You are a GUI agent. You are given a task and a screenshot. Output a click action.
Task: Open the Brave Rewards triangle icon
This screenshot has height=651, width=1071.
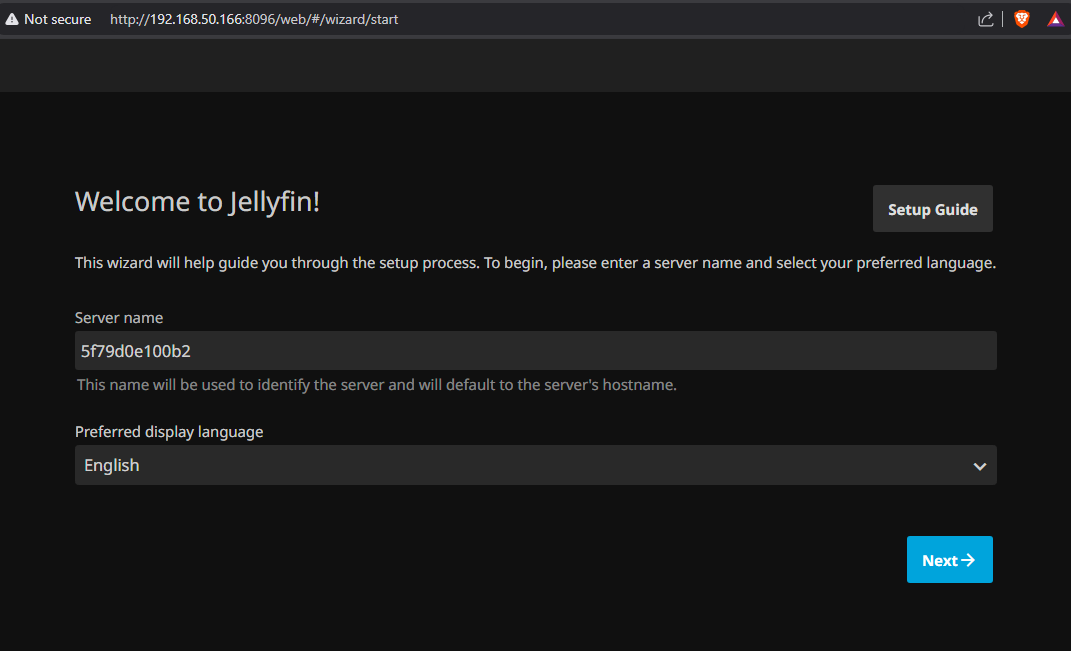click(x=1055, y=19)
